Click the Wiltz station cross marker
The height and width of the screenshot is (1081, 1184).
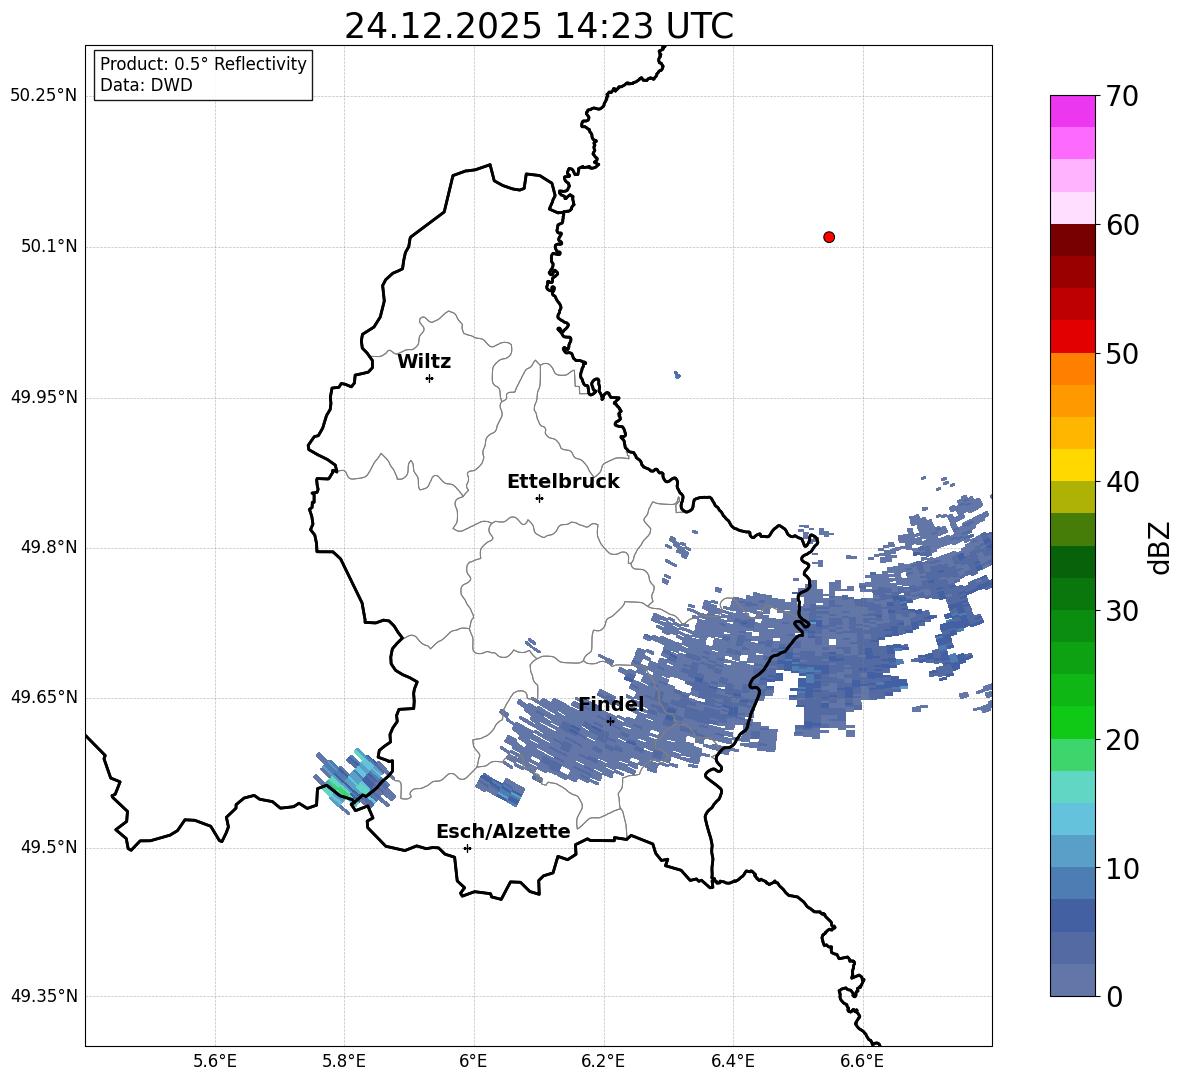coord(430,378)
